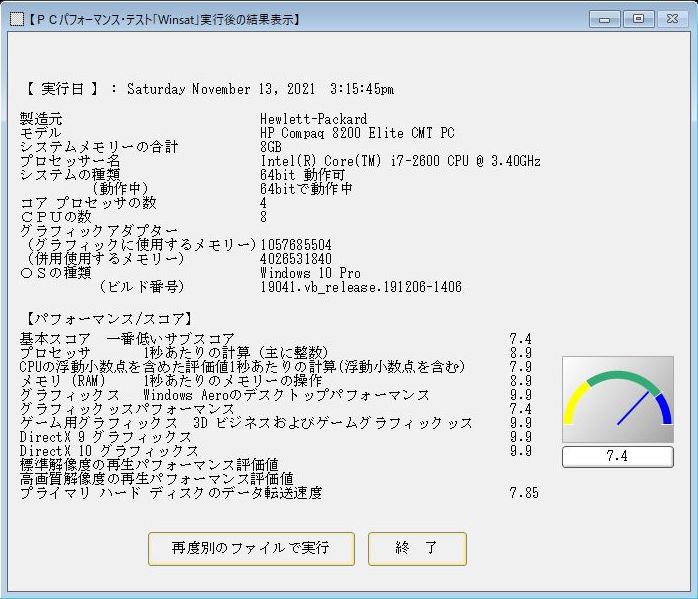Close the Winsat results window
The width and height of the screenshot is (698, 599).
(672, 19)
